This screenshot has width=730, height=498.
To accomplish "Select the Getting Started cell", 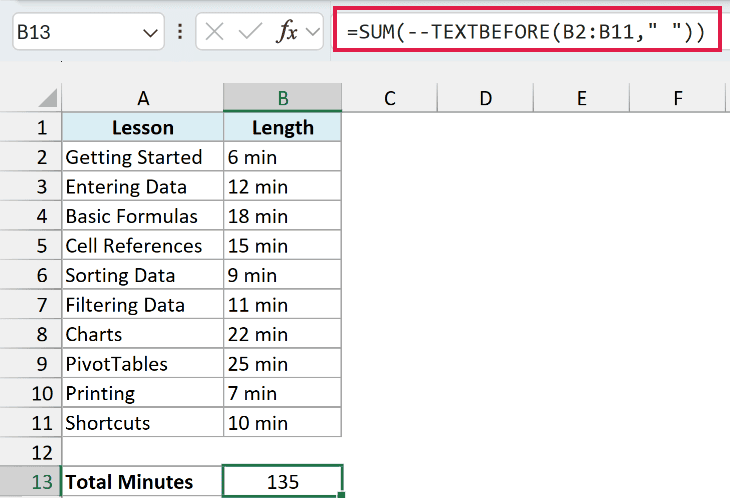I will click(x=142, y=157).
